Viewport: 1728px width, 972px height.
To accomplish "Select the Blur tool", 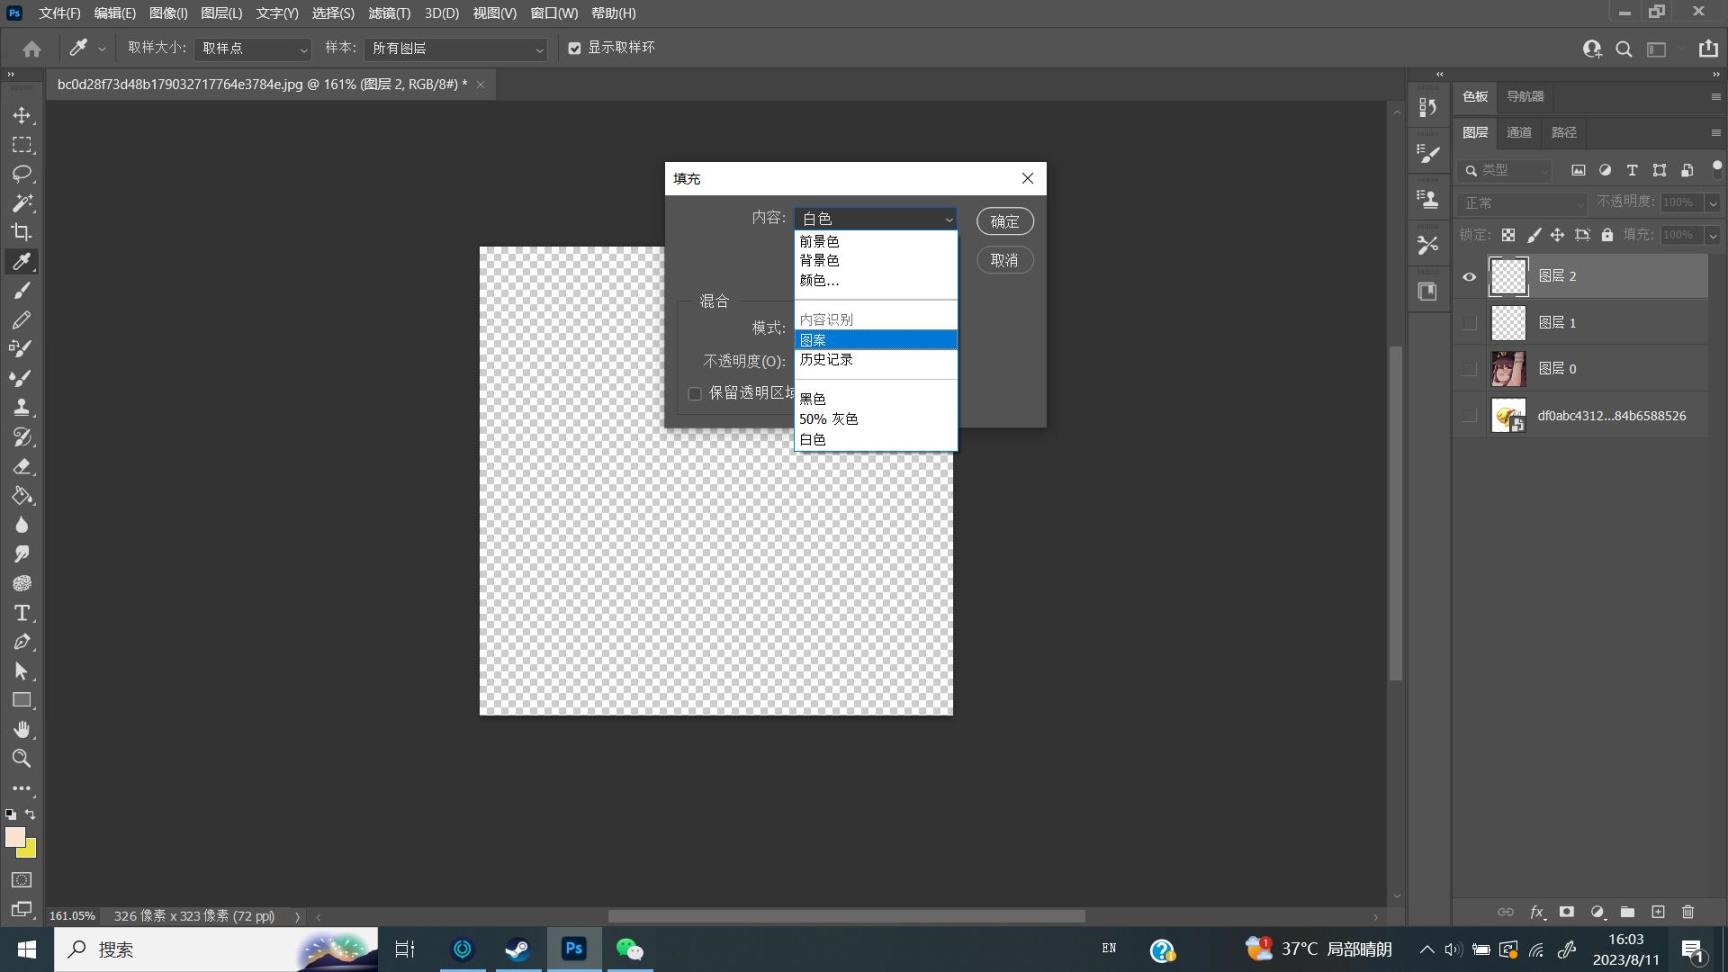I will (22, 525).
